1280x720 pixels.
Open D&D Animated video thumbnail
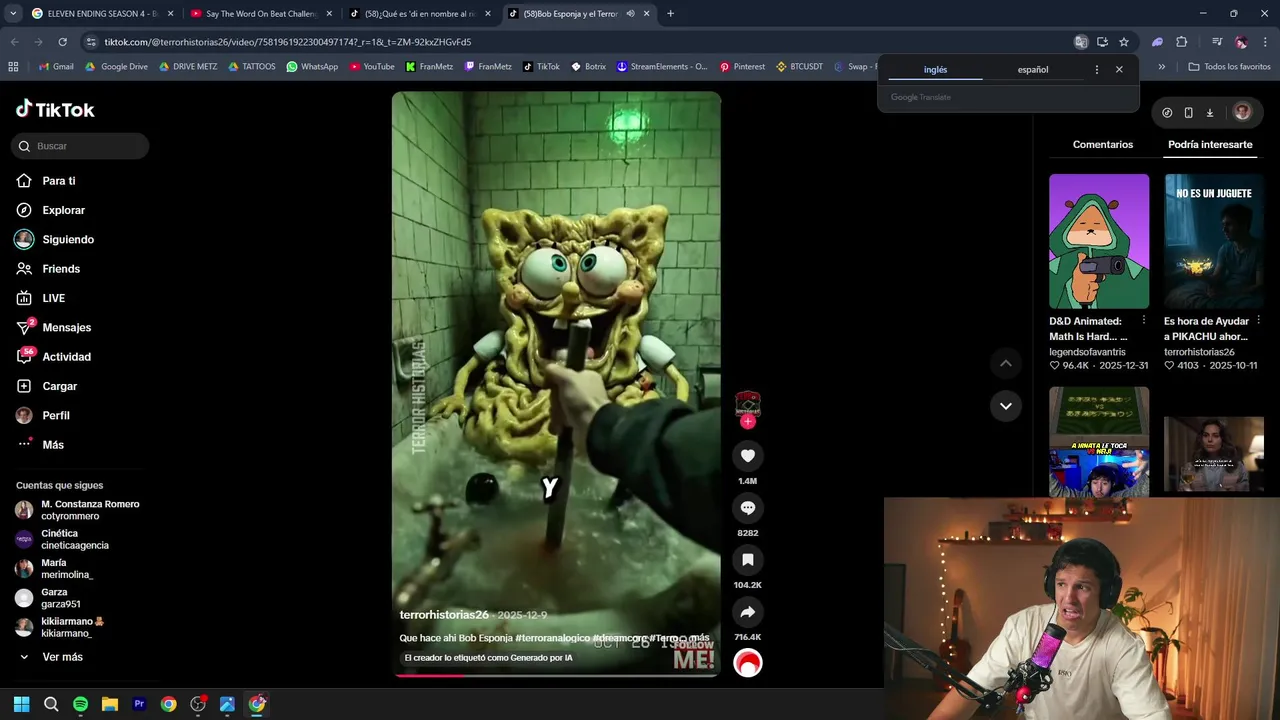1099,241
